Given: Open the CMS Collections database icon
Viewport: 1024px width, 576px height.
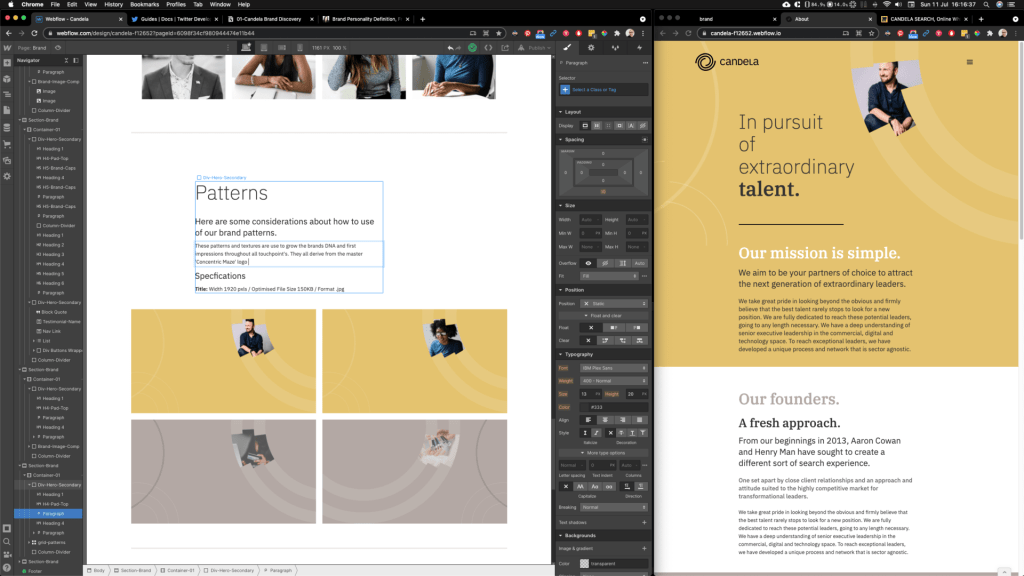Looking at the screenshot, I should pyautogui.click(x=7, y=128).
